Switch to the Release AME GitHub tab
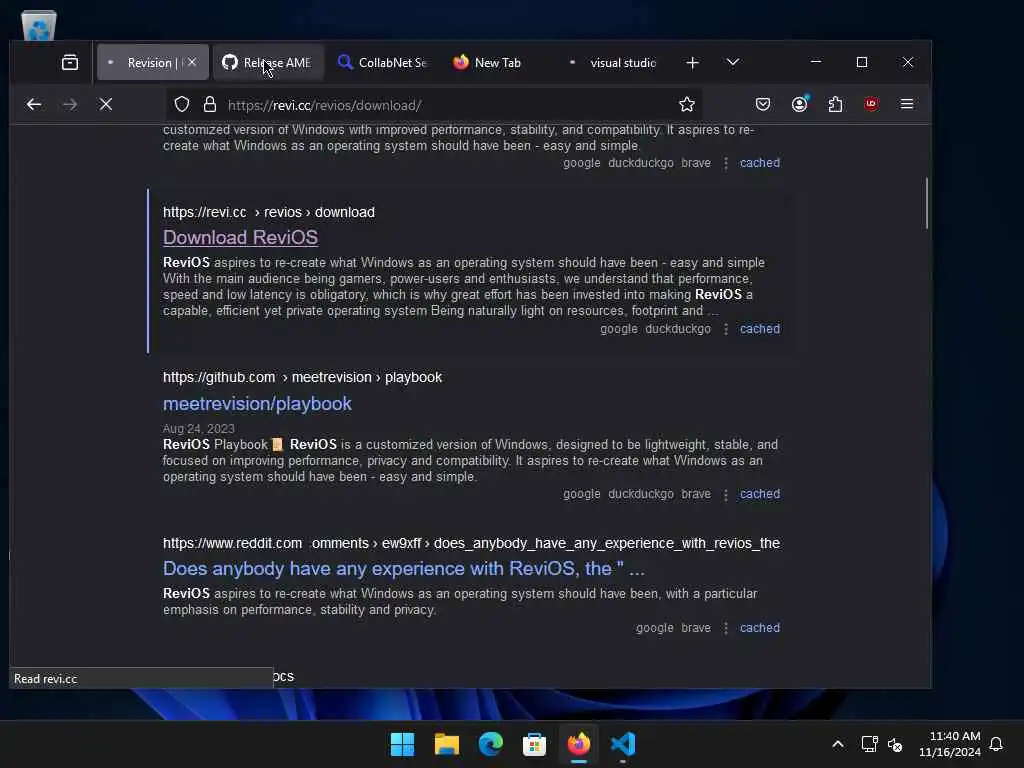 pyautogui.click(x=268, y=63)
